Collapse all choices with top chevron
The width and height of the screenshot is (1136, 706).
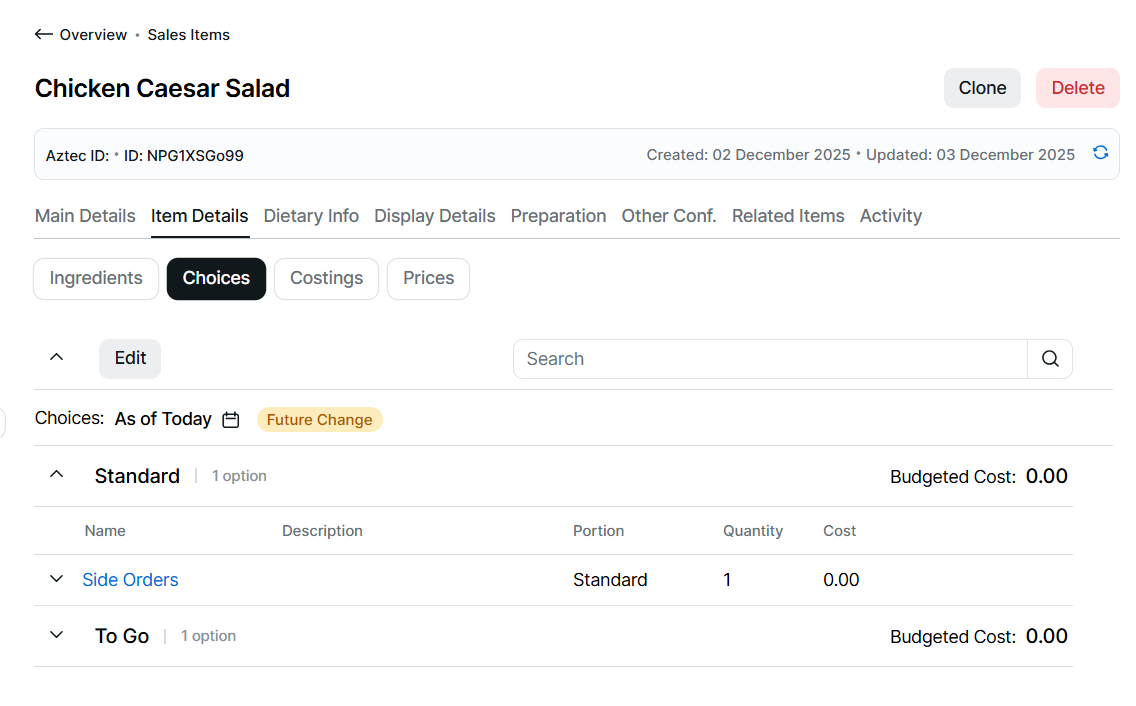(57, 357)
